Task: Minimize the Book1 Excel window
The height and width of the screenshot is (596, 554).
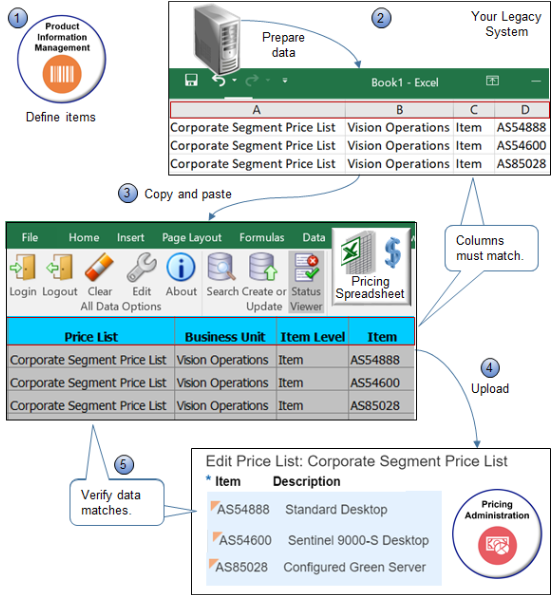Action: pos(536,81)
